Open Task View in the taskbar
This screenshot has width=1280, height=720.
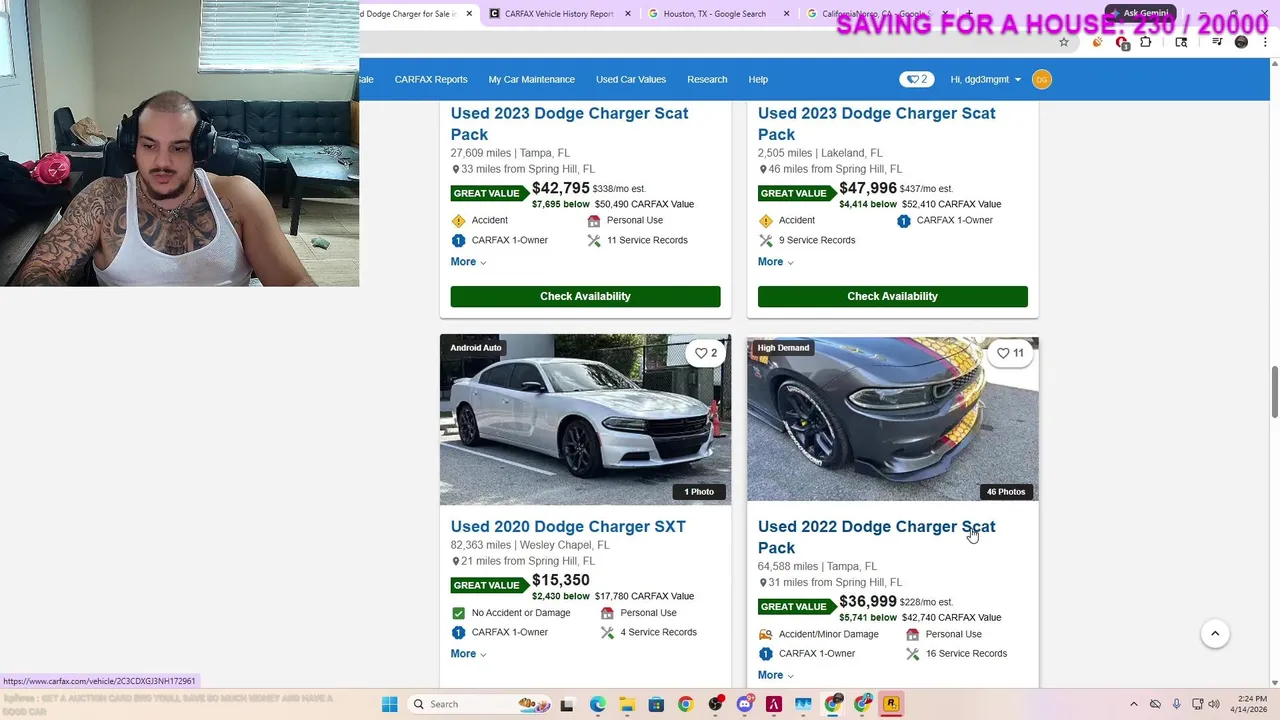coord(567,704)
